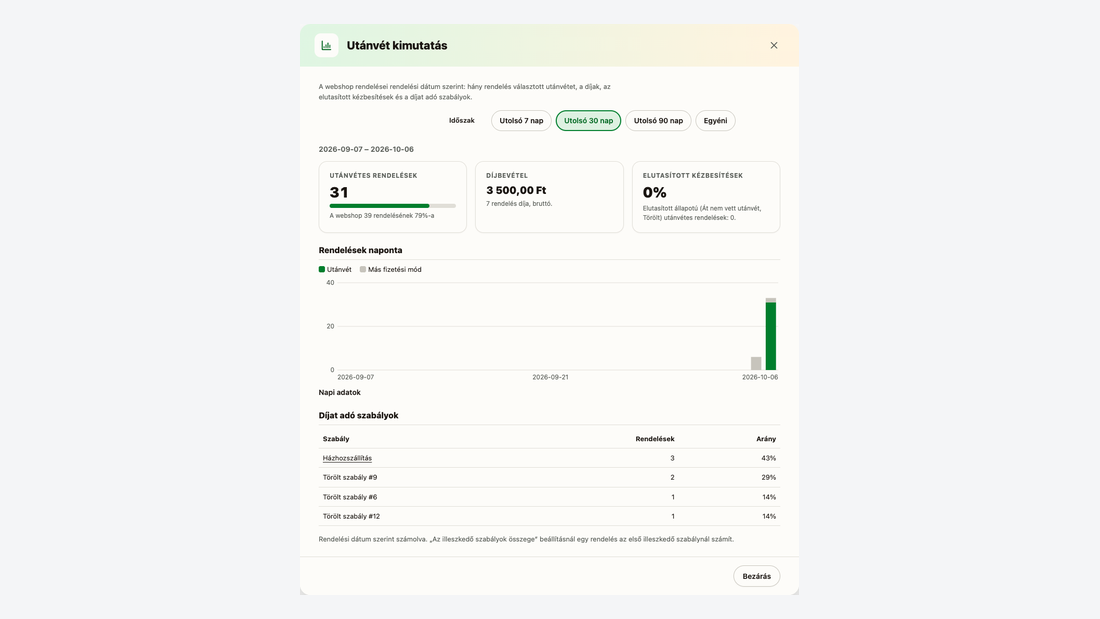Click the Törölt szabály #9 row
This screenshot has height=619, width=1100.
[549, 477]
